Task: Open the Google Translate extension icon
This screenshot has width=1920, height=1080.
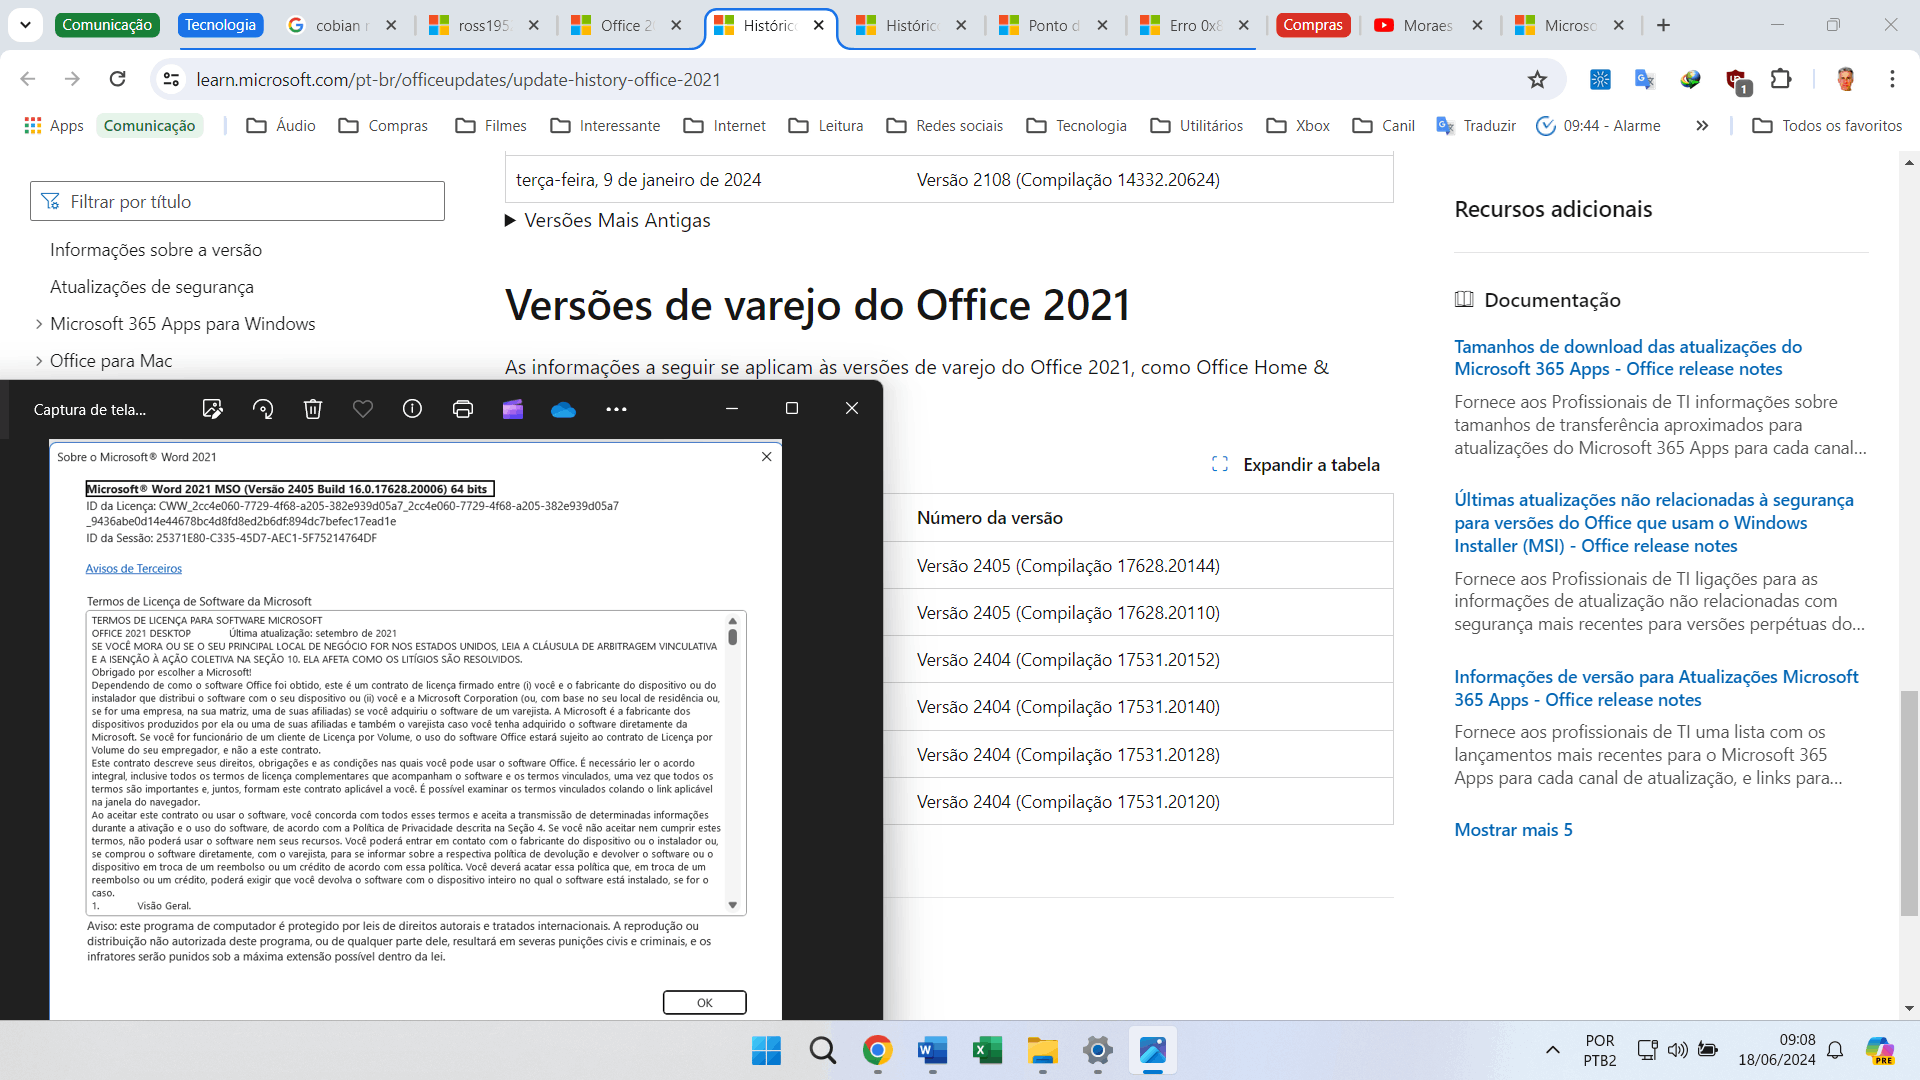Action: [x=1644, y=79]
